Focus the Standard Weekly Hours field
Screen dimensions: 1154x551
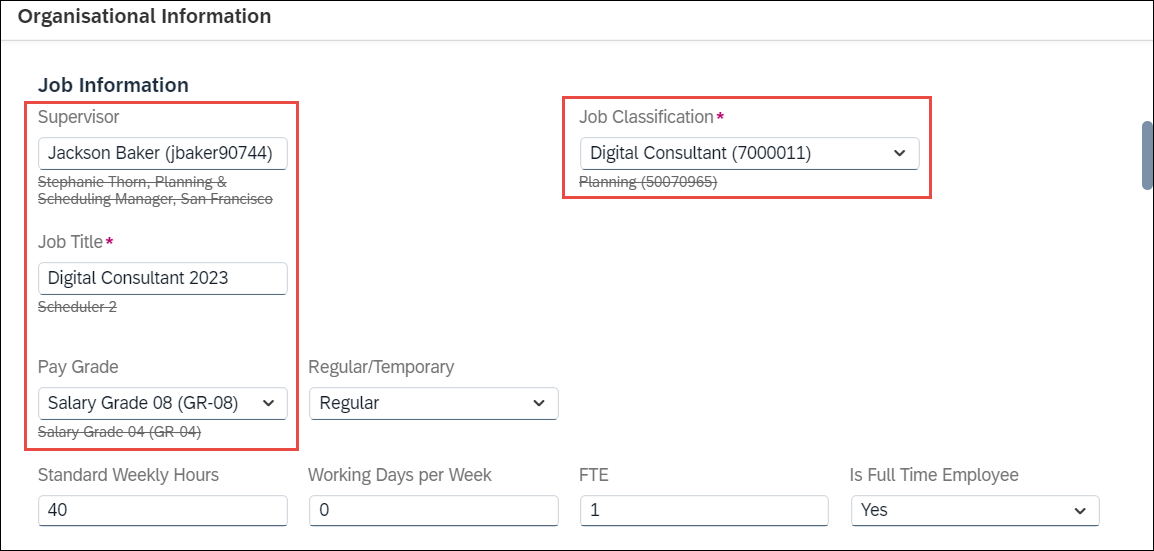pos(162,510)
